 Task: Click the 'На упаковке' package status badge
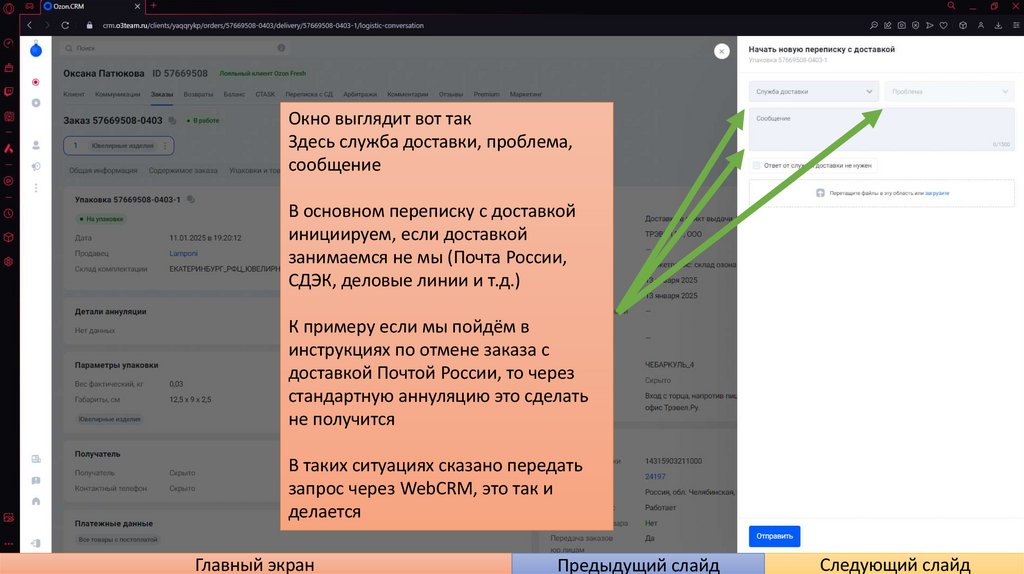[101, 219]
